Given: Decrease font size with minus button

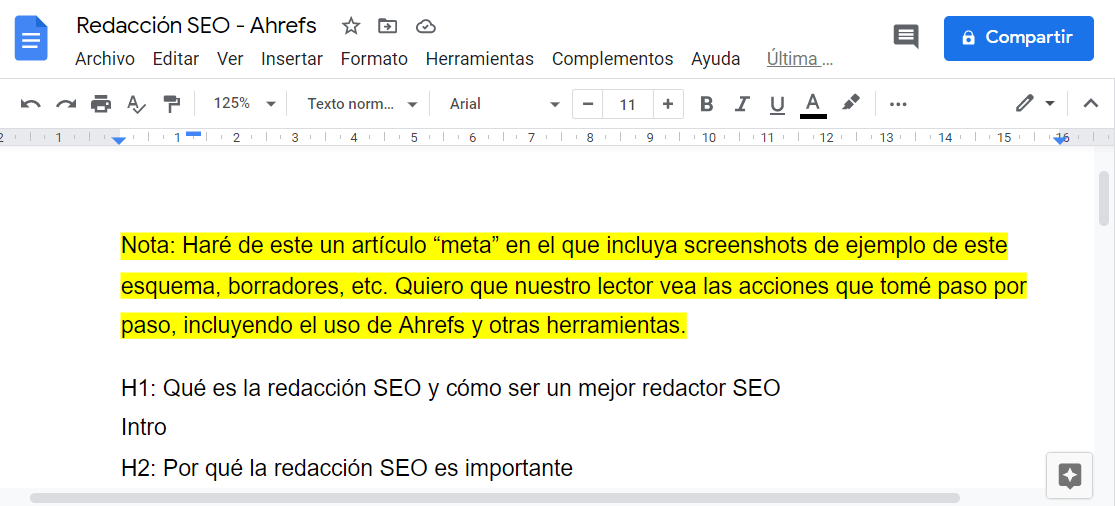Looking at the screenshot, I should point(587,104).
